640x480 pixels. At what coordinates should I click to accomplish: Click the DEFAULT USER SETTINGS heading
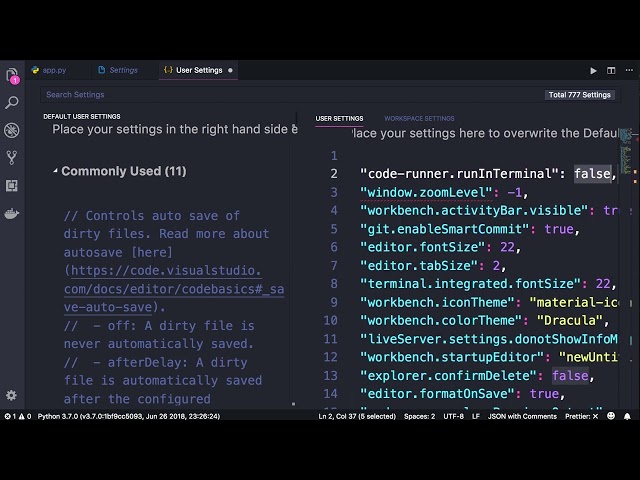(x=82, y=117)
